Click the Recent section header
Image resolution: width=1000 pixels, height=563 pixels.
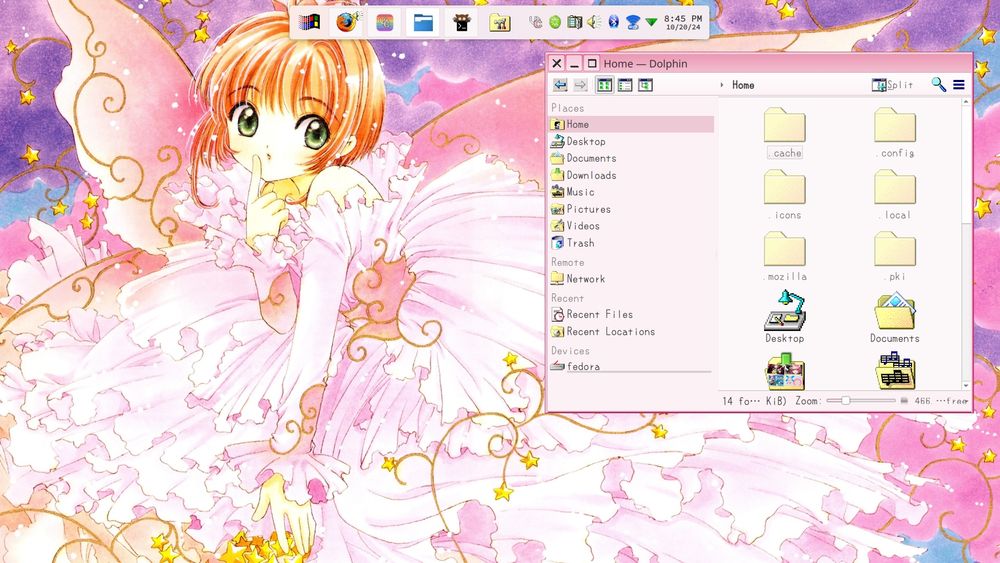pos(568,298)
